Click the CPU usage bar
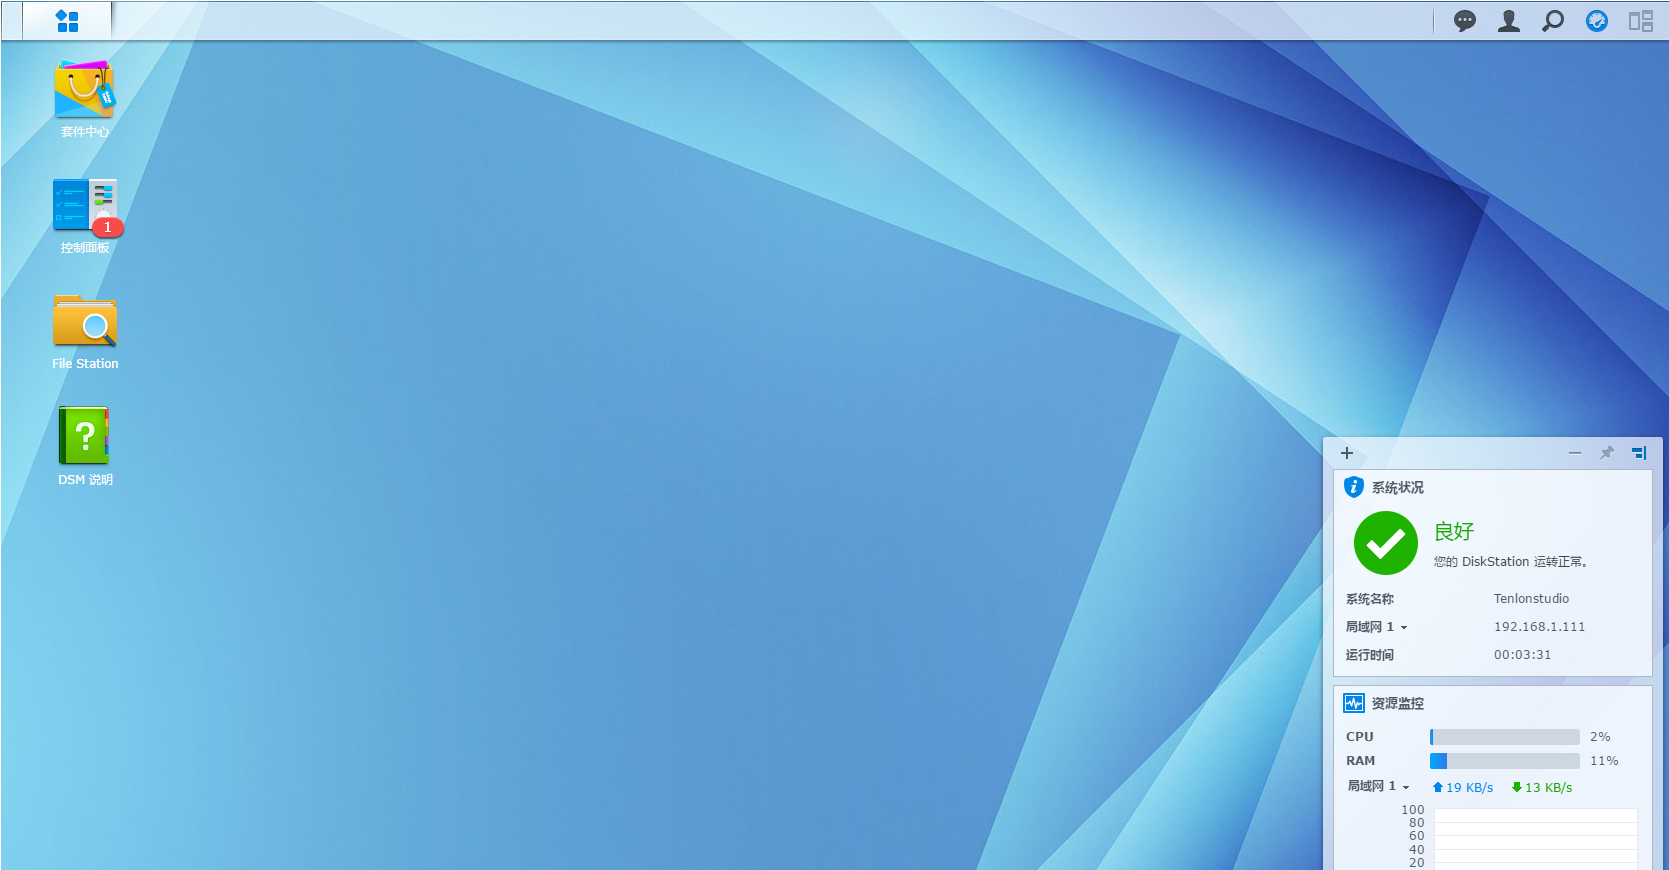Image resolution: width=1669 pixels, height=870 pixels. click(x=1504, y=737)
